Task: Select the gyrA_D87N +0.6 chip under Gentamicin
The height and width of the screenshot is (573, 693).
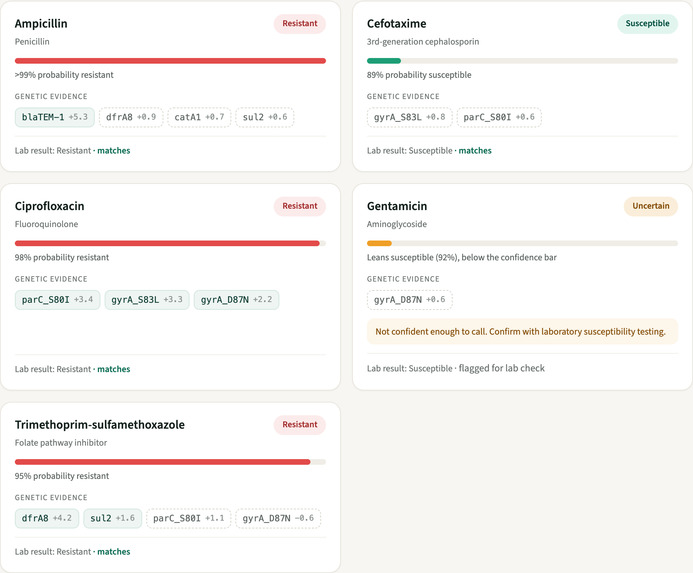Action: click(x=410, y=300)
